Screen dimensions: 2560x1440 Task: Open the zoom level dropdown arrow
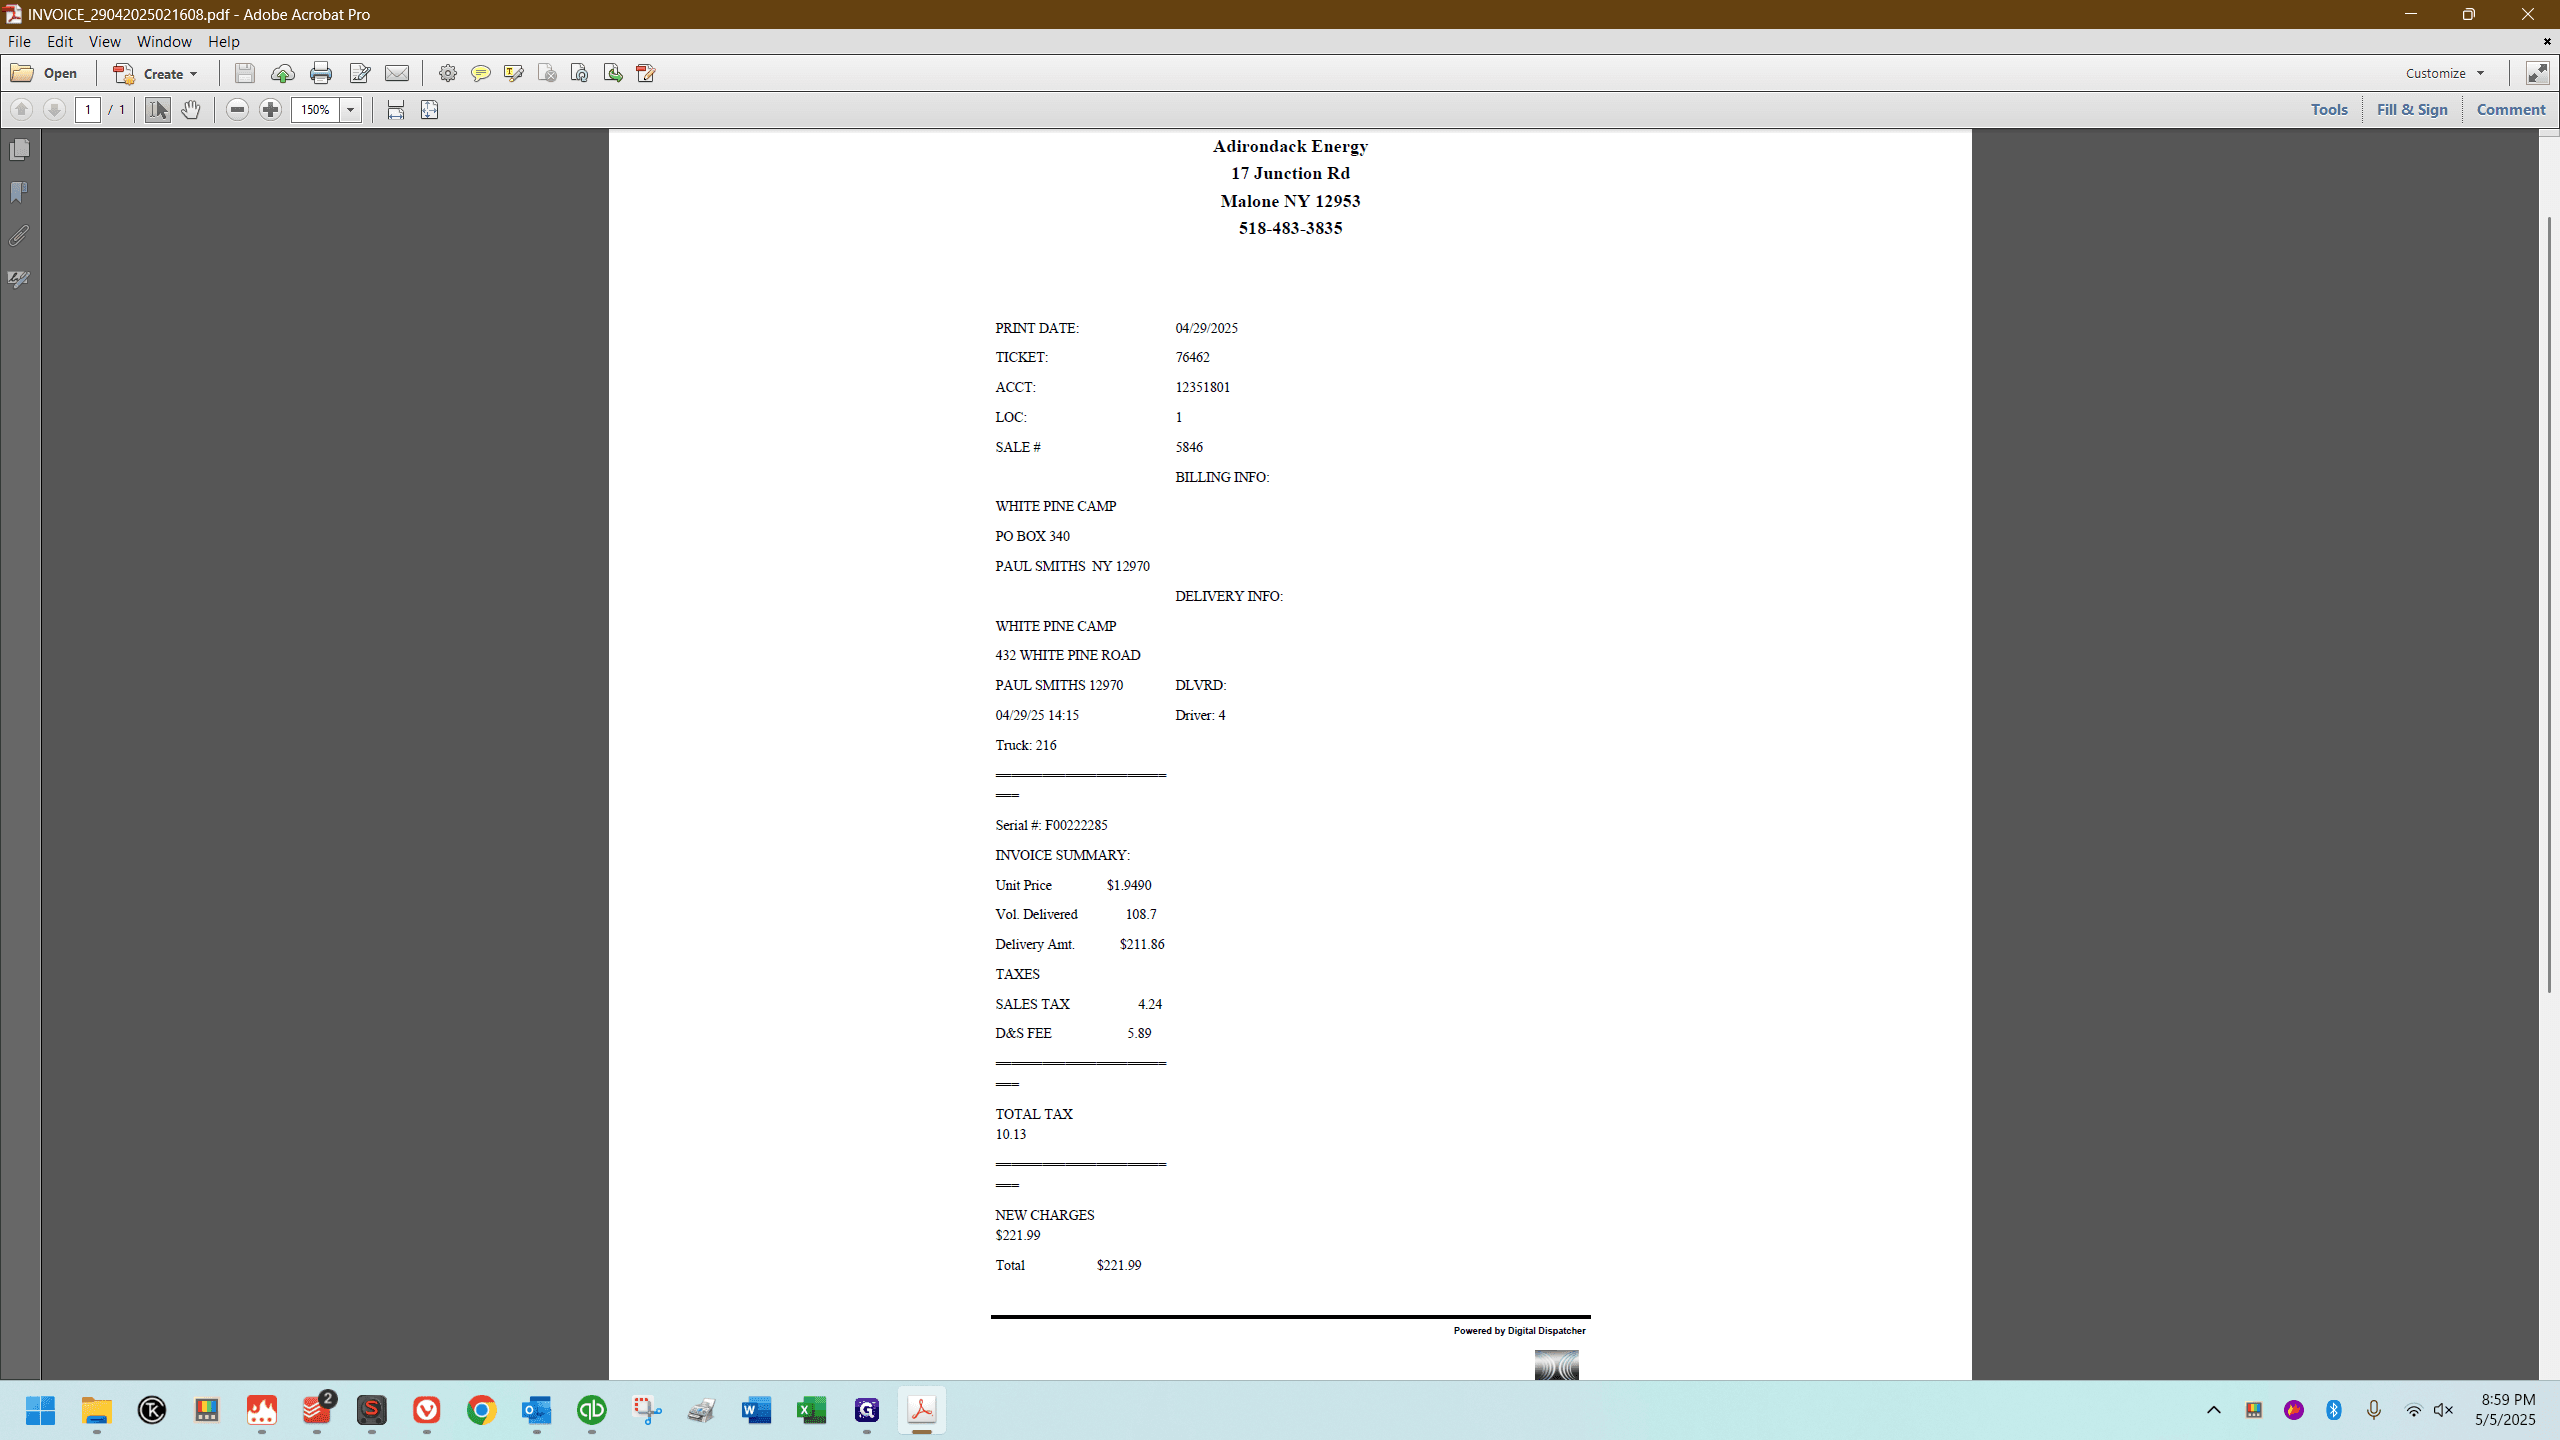pyautogui.click(x=351, y=110)
